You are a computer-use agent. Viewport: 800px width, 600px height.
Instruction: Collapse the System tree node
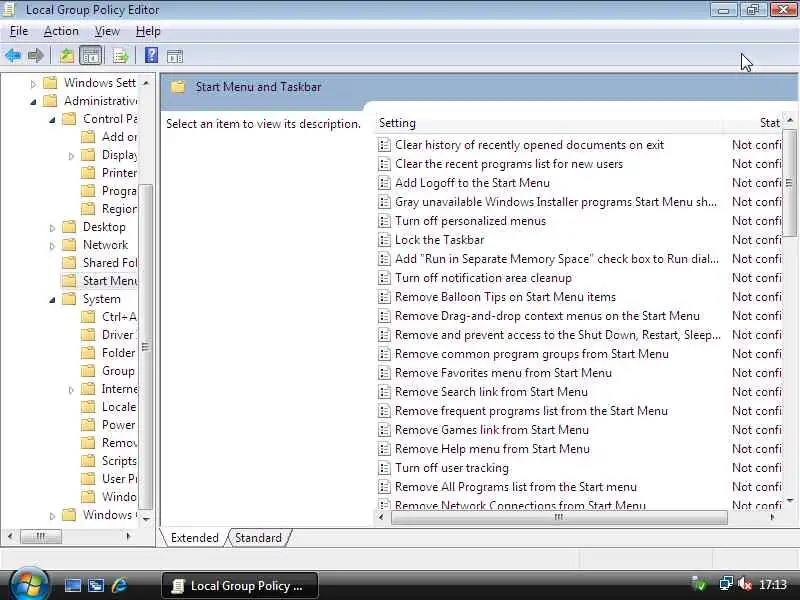[53, 300]
